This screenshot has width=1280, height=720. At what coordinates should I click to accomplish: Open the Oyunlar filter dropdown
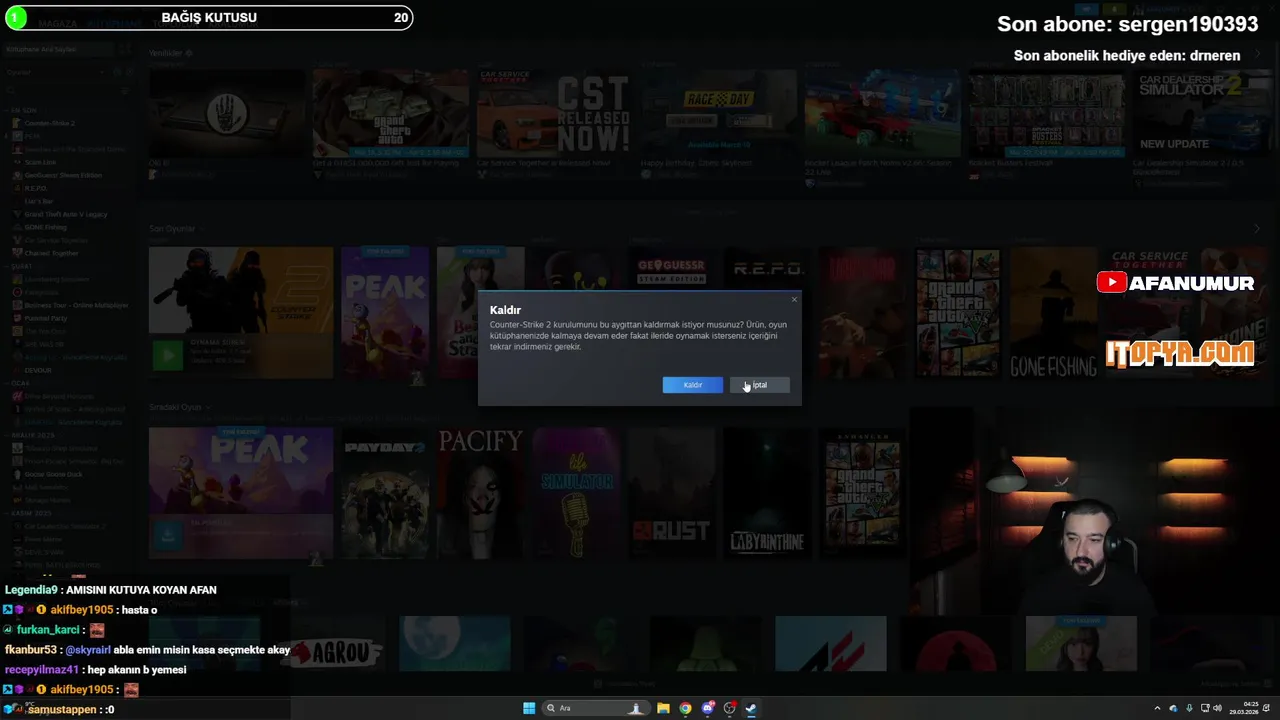[55, 72]
